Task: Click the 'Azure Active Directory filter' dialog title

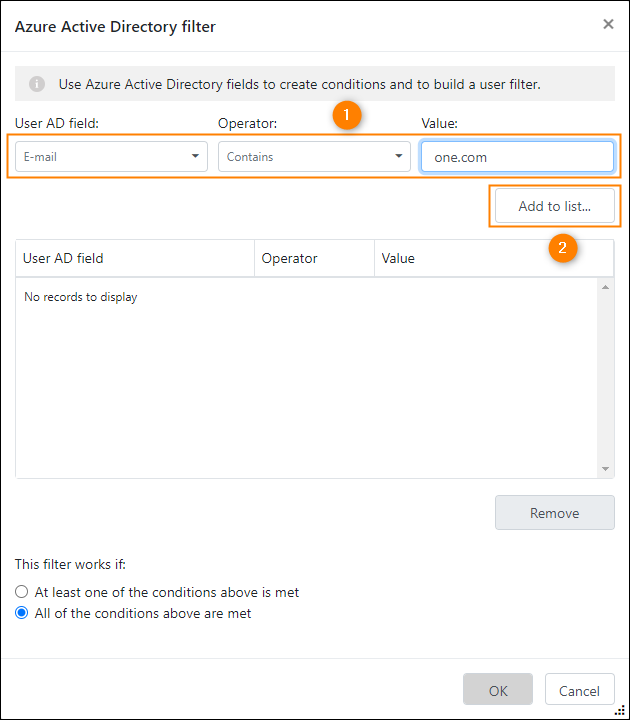Action: [115, 27]
